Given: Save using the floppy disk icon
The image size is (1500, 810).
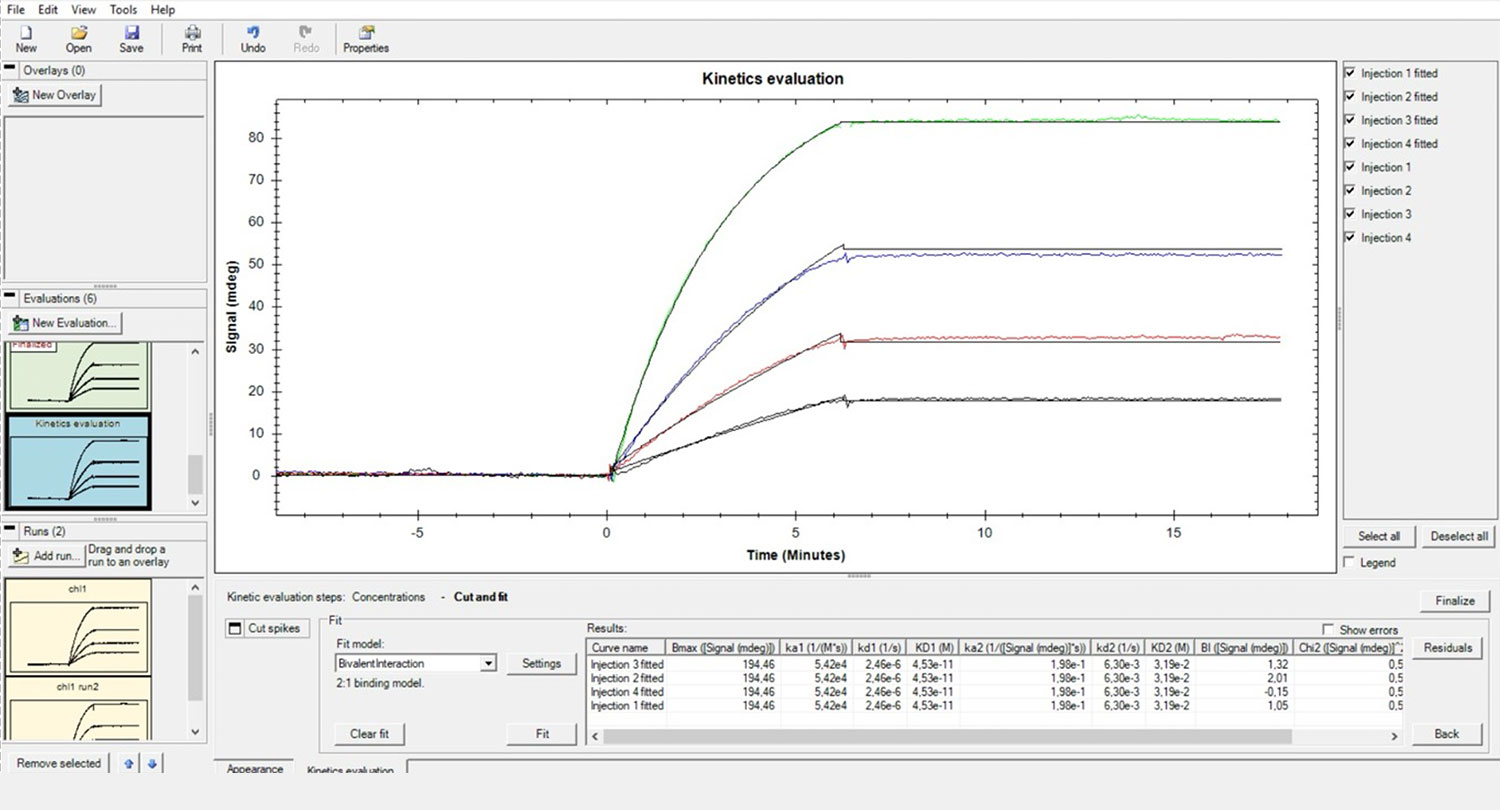Looking at the screenshot, I should [131, 33].
